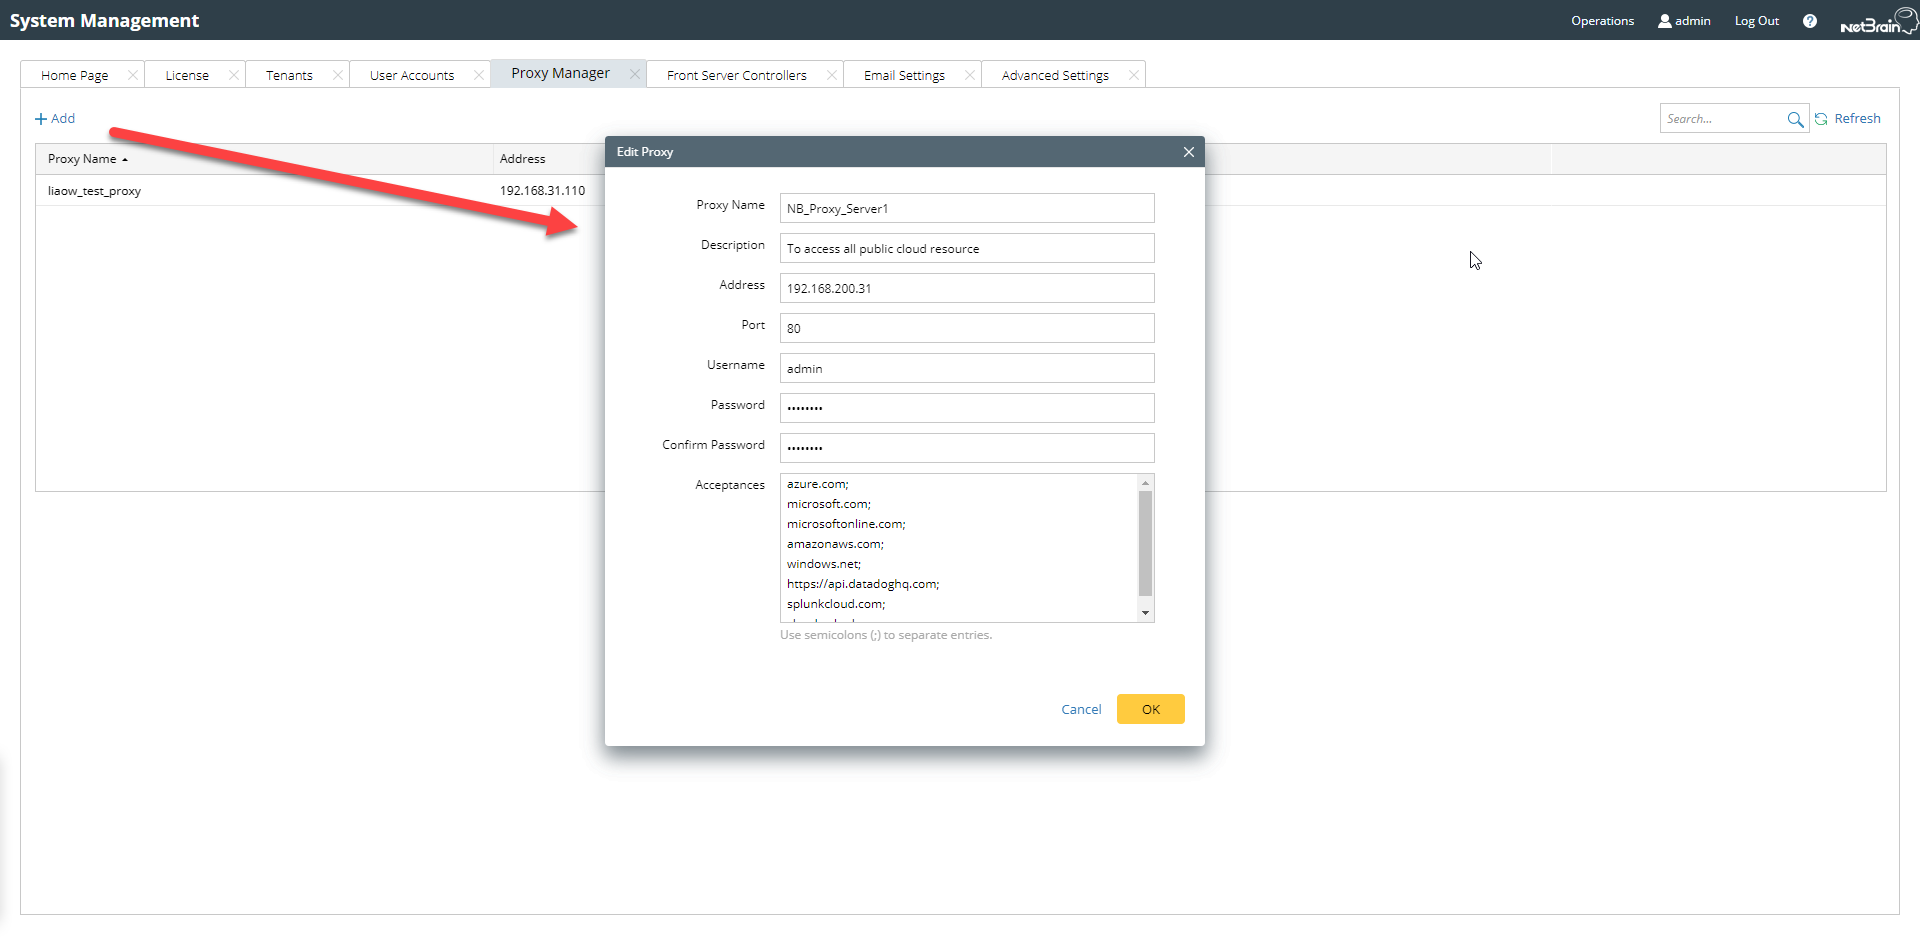Click the Cancel link

(x=1081, y=709)
